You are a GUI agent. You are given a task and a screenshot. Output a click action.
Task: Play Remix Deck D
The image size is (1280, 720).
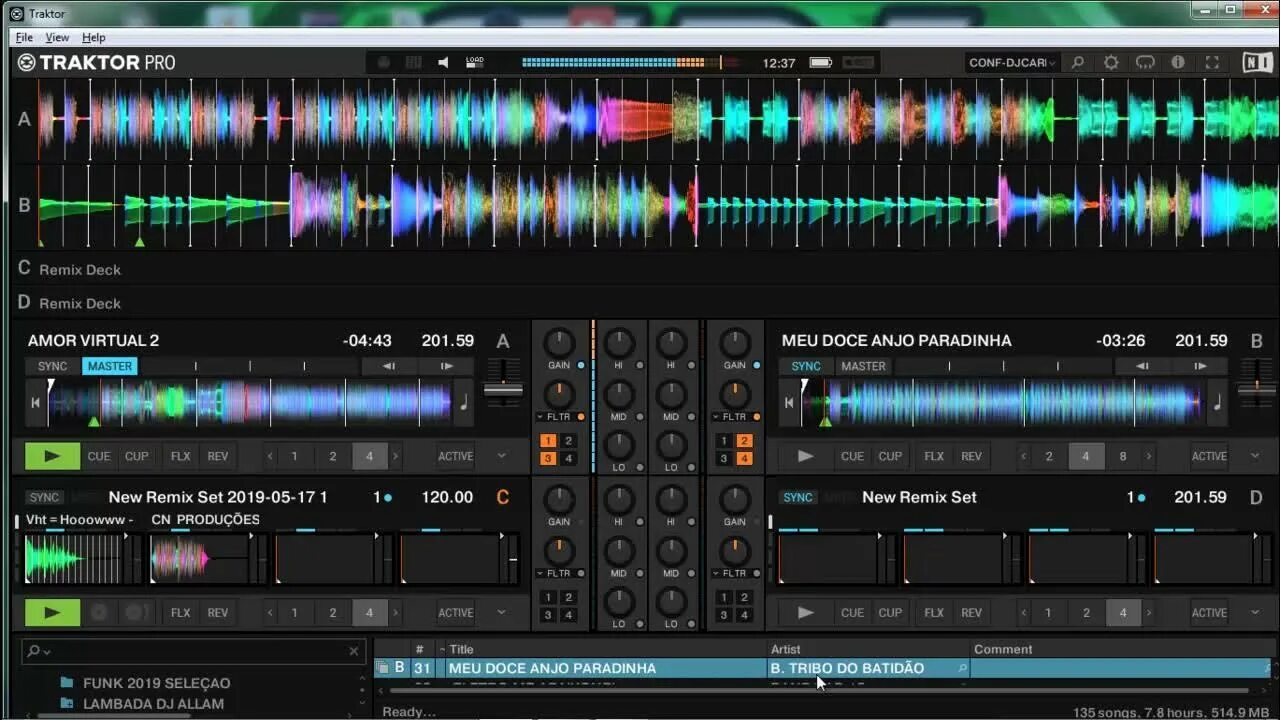click(805, 612)
